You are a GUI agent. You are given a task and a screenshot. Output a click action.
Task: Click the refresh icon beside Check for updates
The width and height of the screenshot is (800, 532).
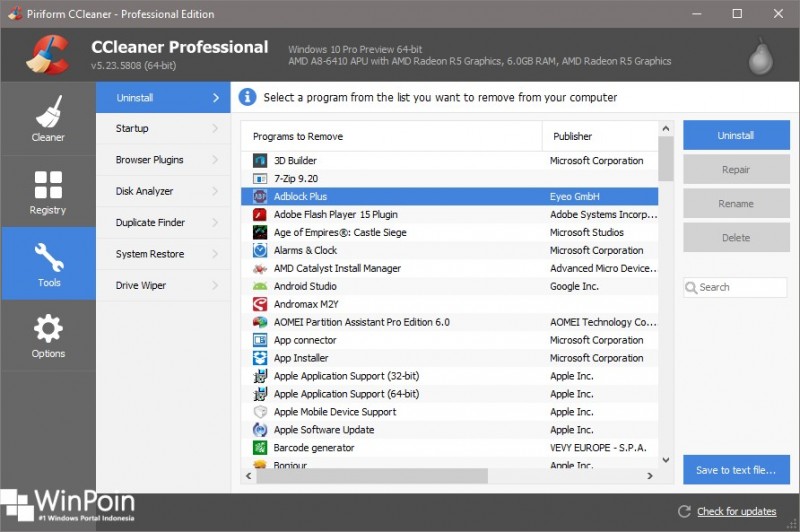684,511
